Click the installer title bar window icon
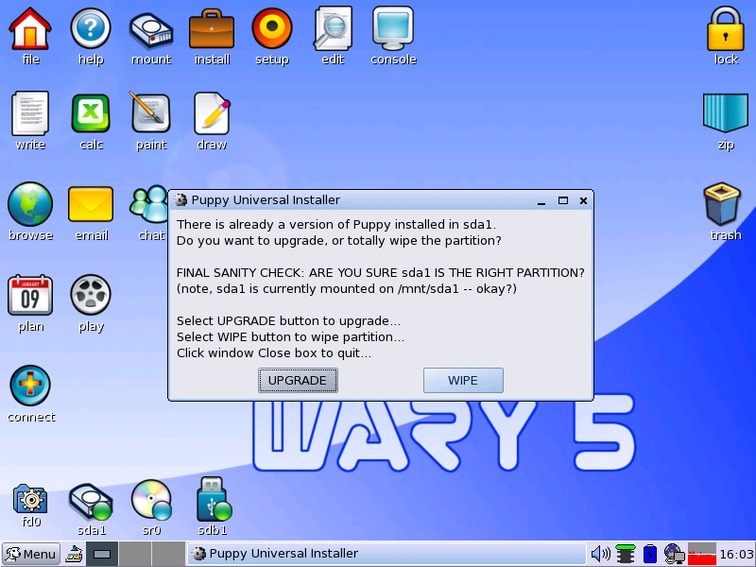The height and width of the screenshot is (567, 756). pyautogui.click(x=181, y=200)
